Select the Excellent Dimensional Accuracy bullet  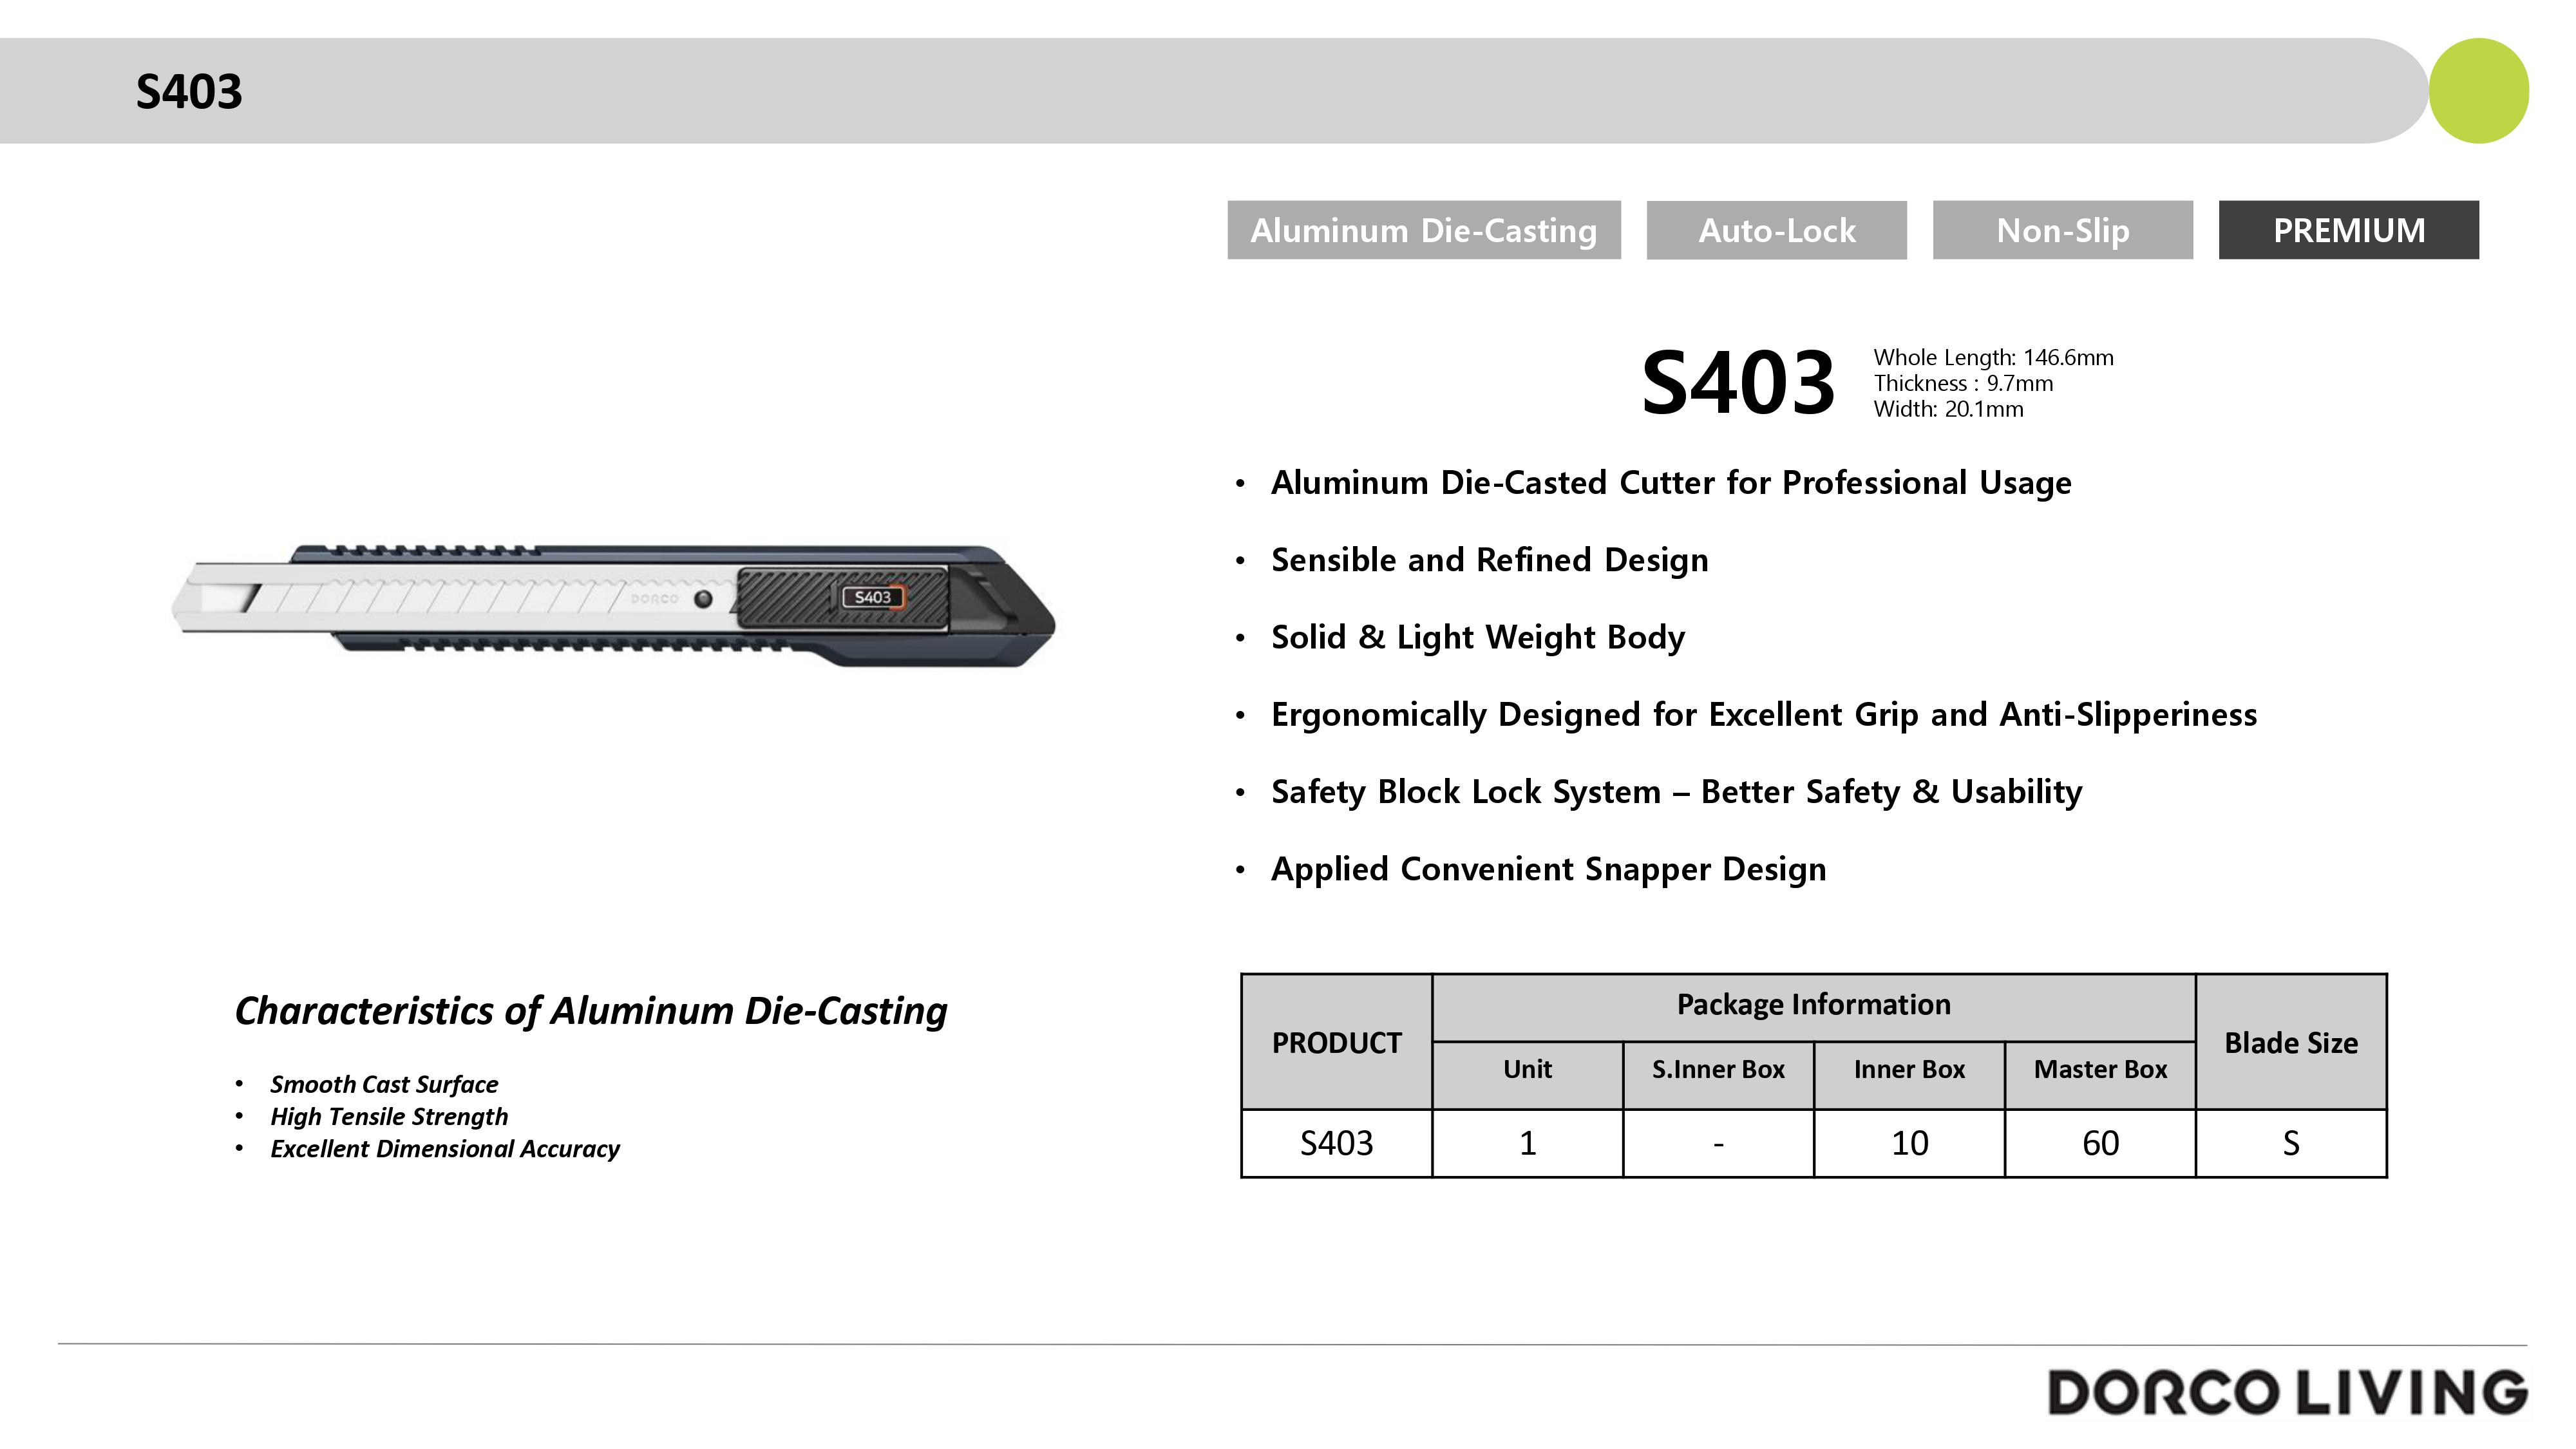(445, 1149)
